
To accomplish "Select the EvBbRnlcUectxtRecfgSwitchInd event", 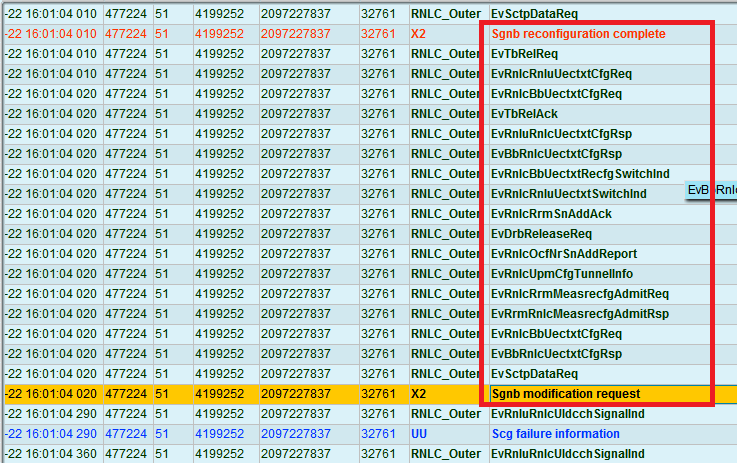I will tap(580, 174).
